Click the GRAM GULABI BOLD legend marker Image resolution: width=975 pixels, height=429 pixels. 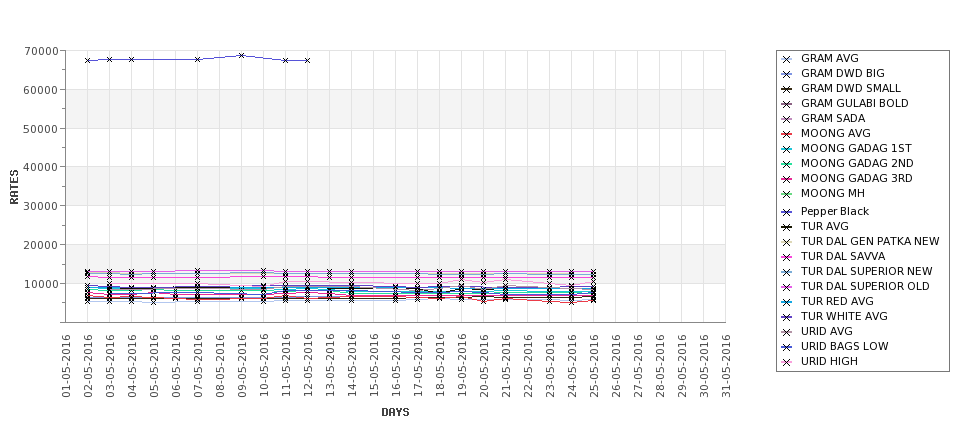point(787,104)
